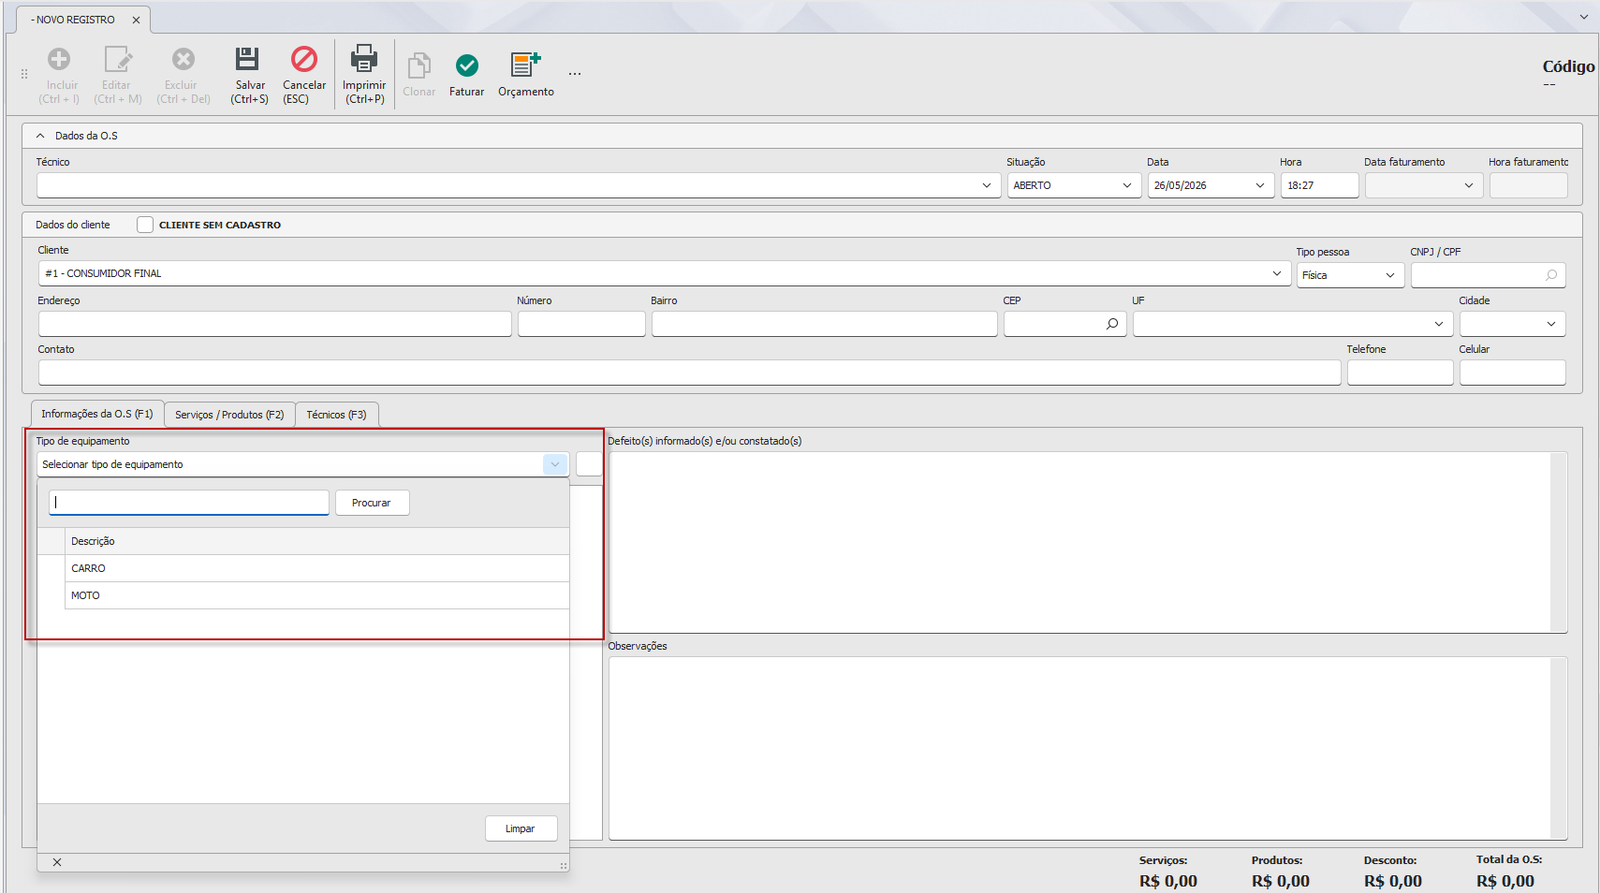Open the Técnico dropdown

(x=986, y=185)
